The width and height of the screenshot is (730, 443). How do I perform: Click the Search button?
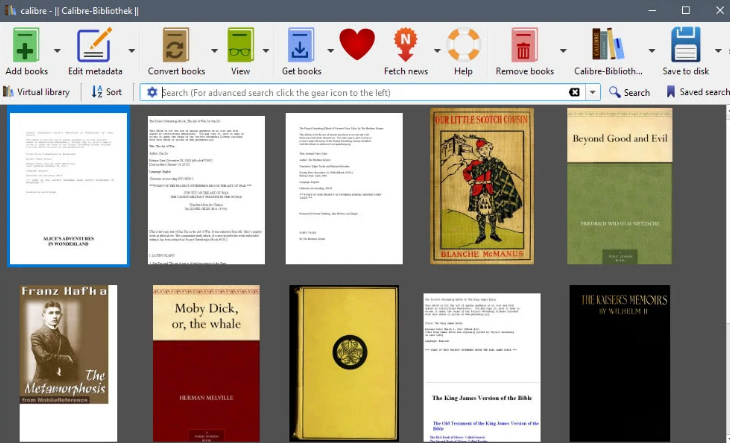pyautogui.click(x=629, y=92)
